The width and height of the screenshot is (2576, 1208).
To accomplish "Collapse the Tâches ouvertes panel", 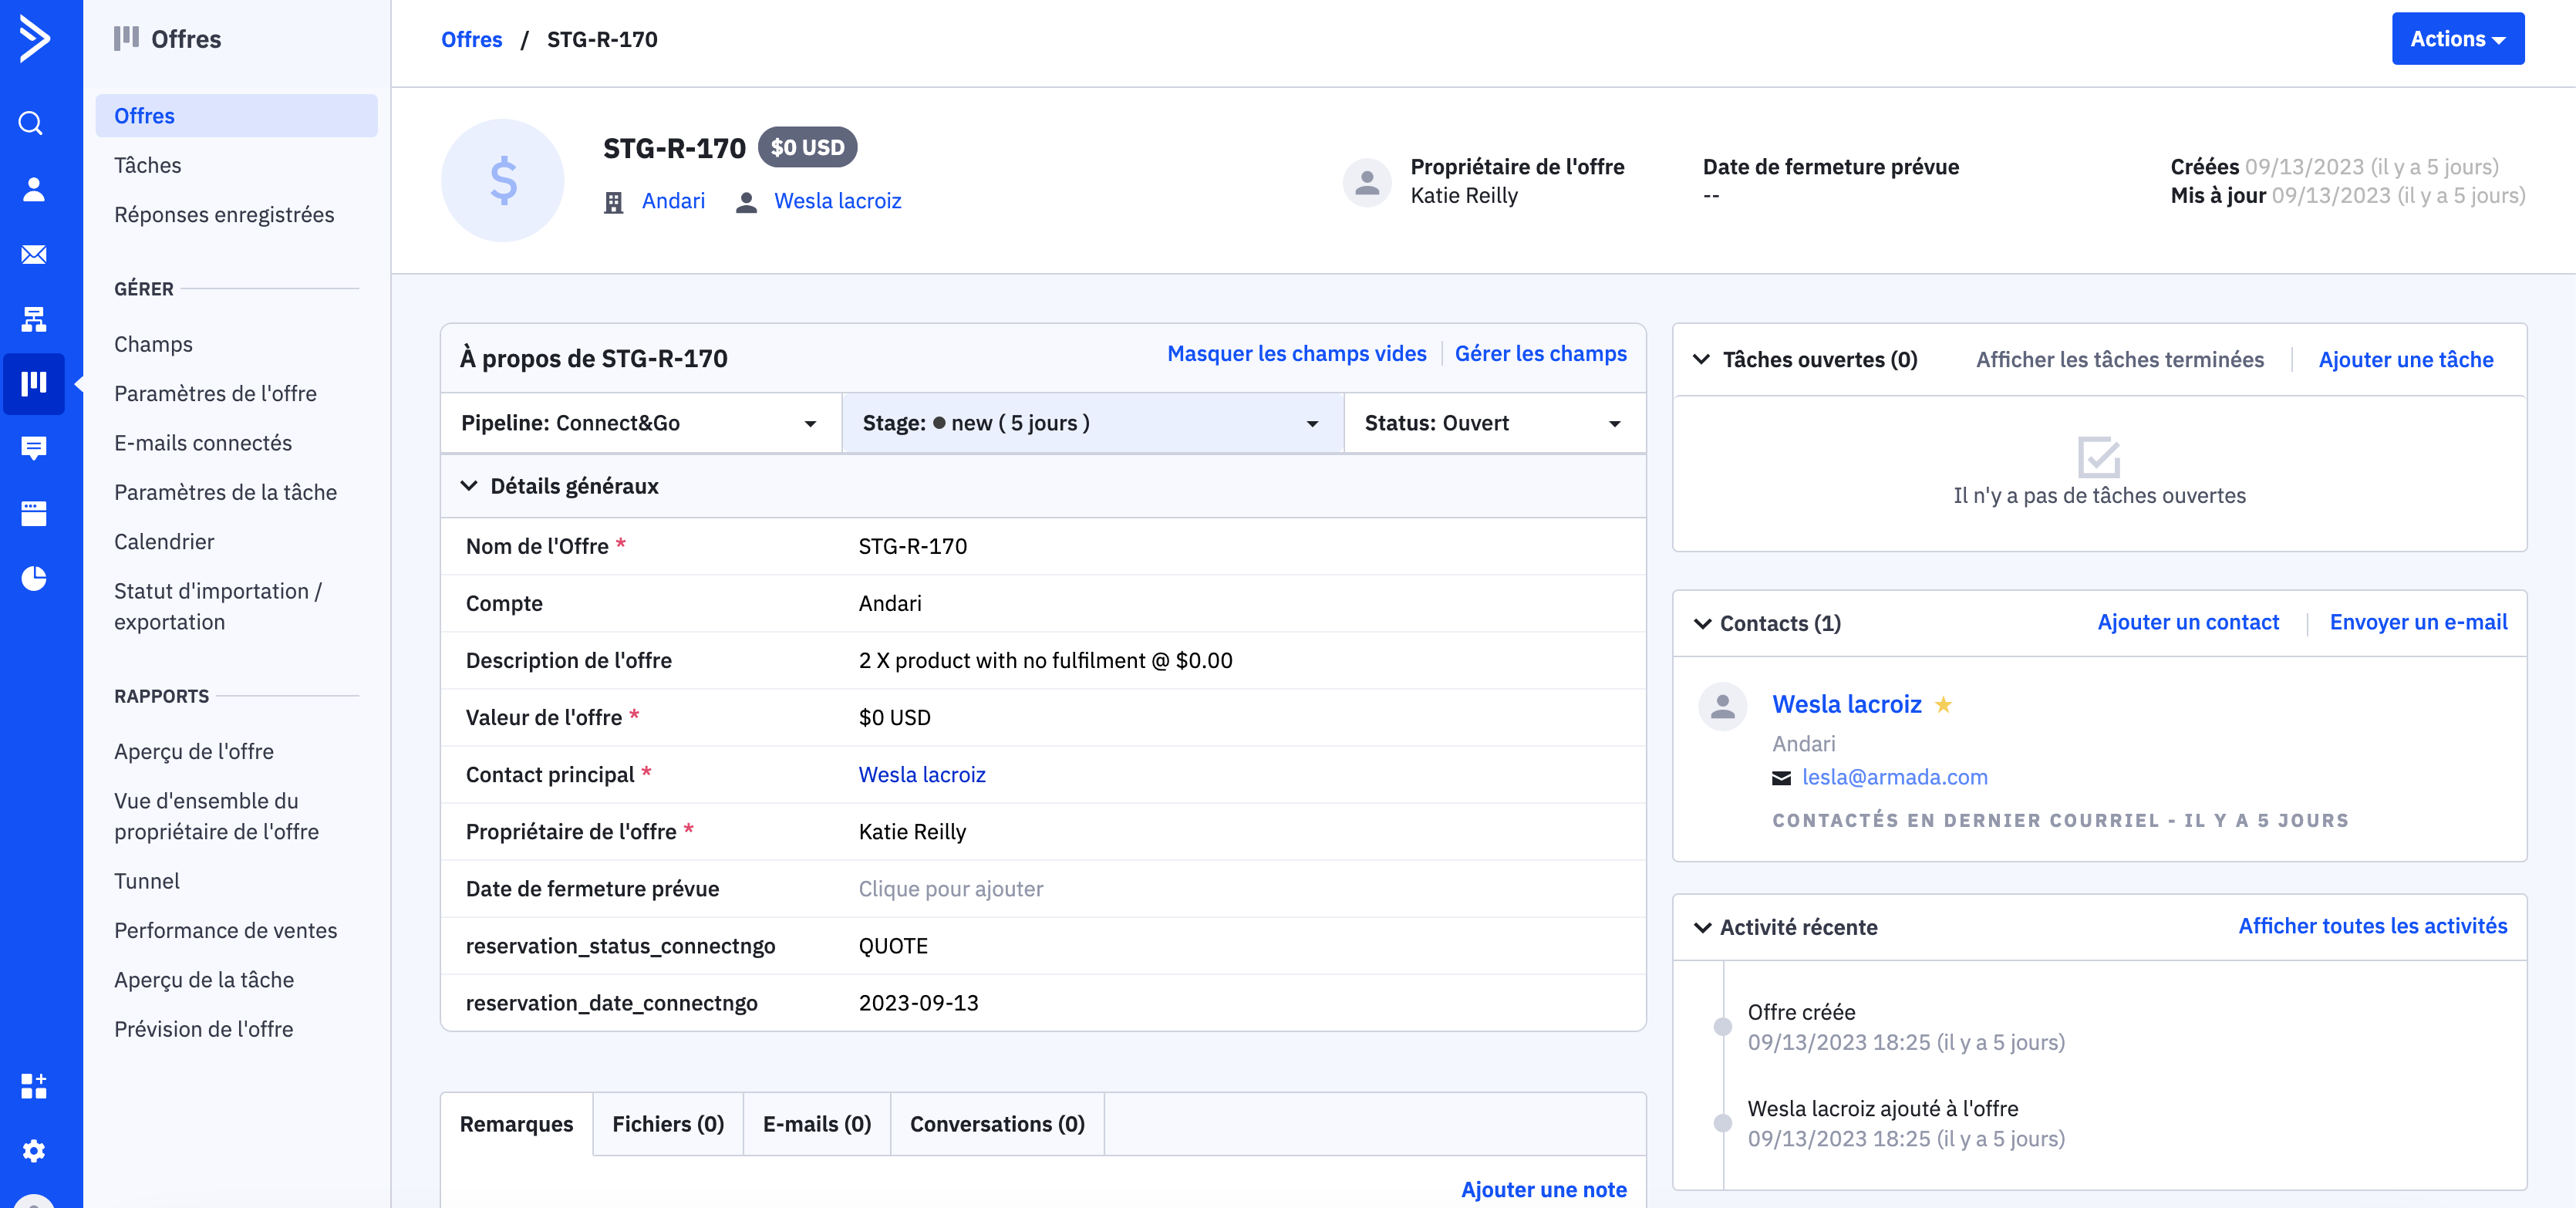I will click(x=1701, y=359).
